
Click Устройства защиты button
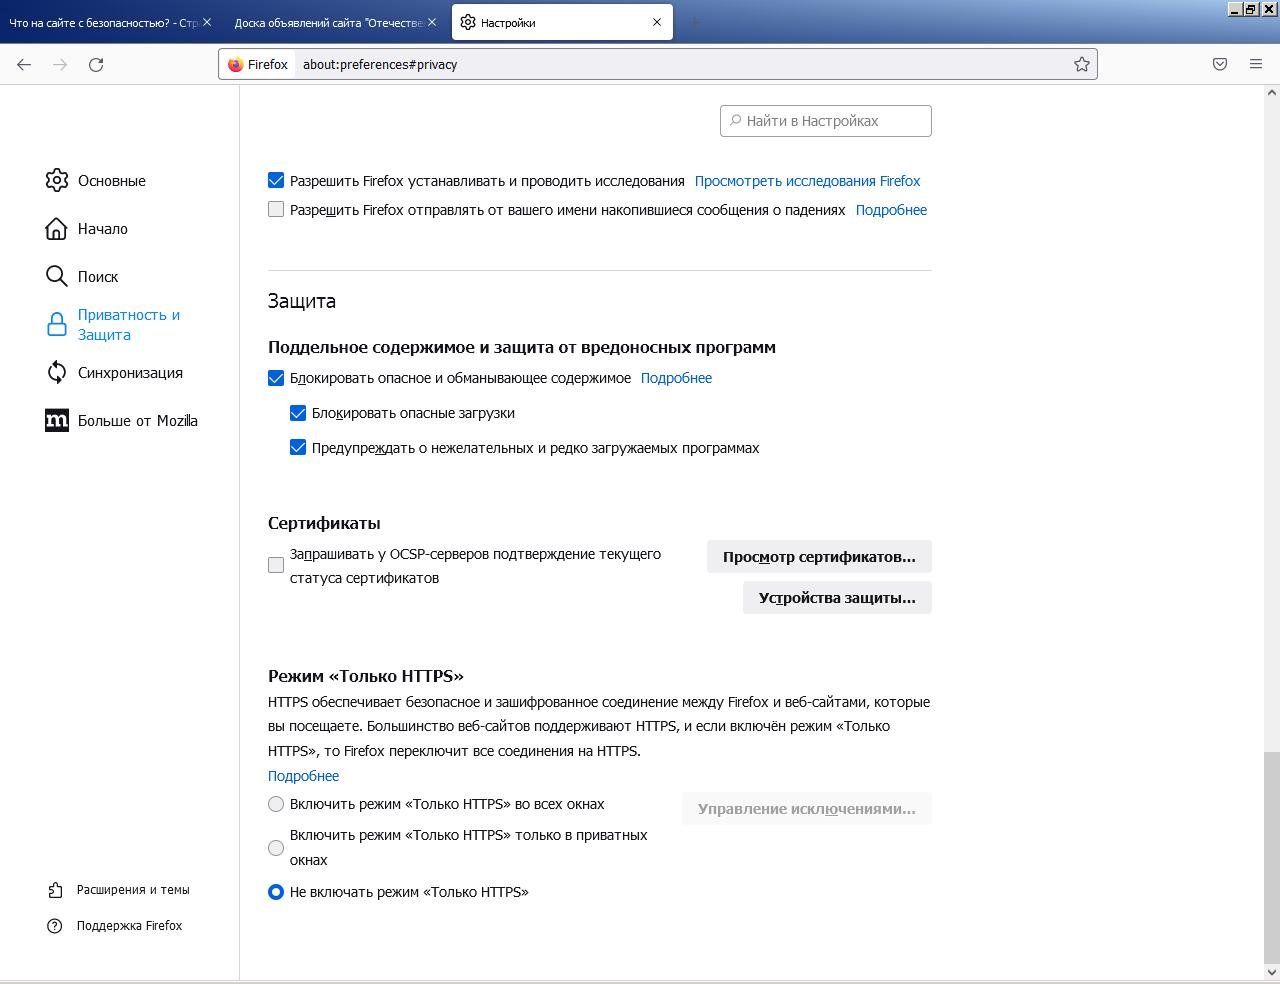coord(837,598)
